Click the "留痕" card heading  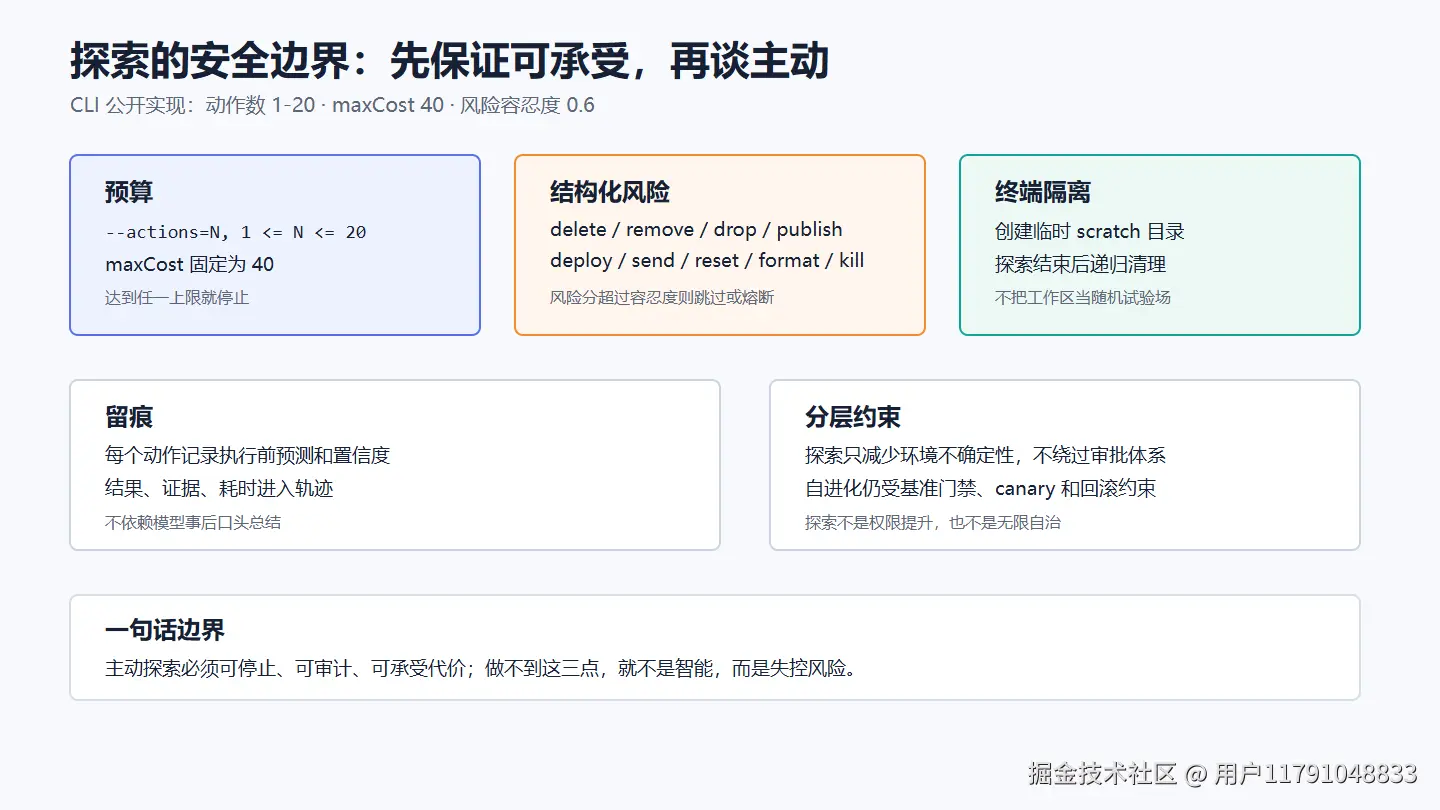129,417
